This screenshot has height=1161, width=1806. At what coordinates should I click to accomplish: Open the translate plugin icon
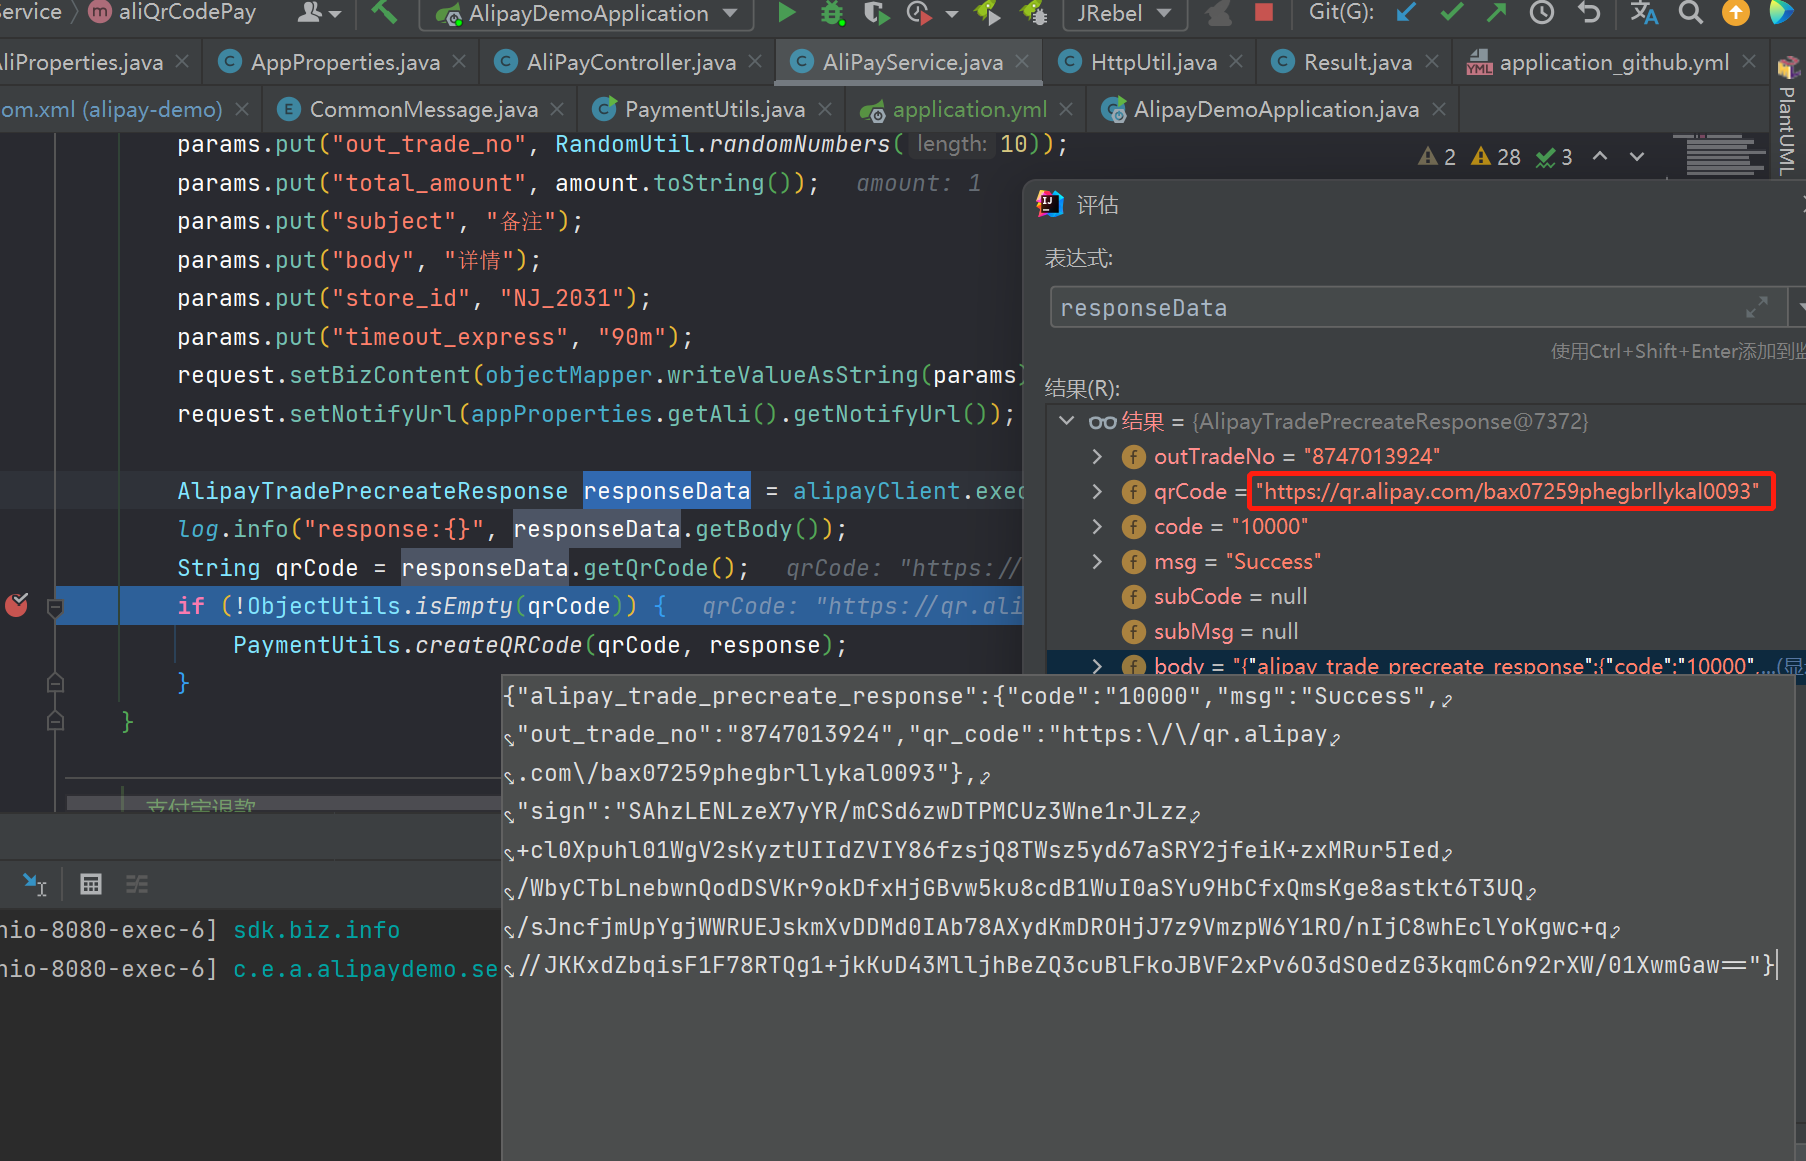(1644, 12)
